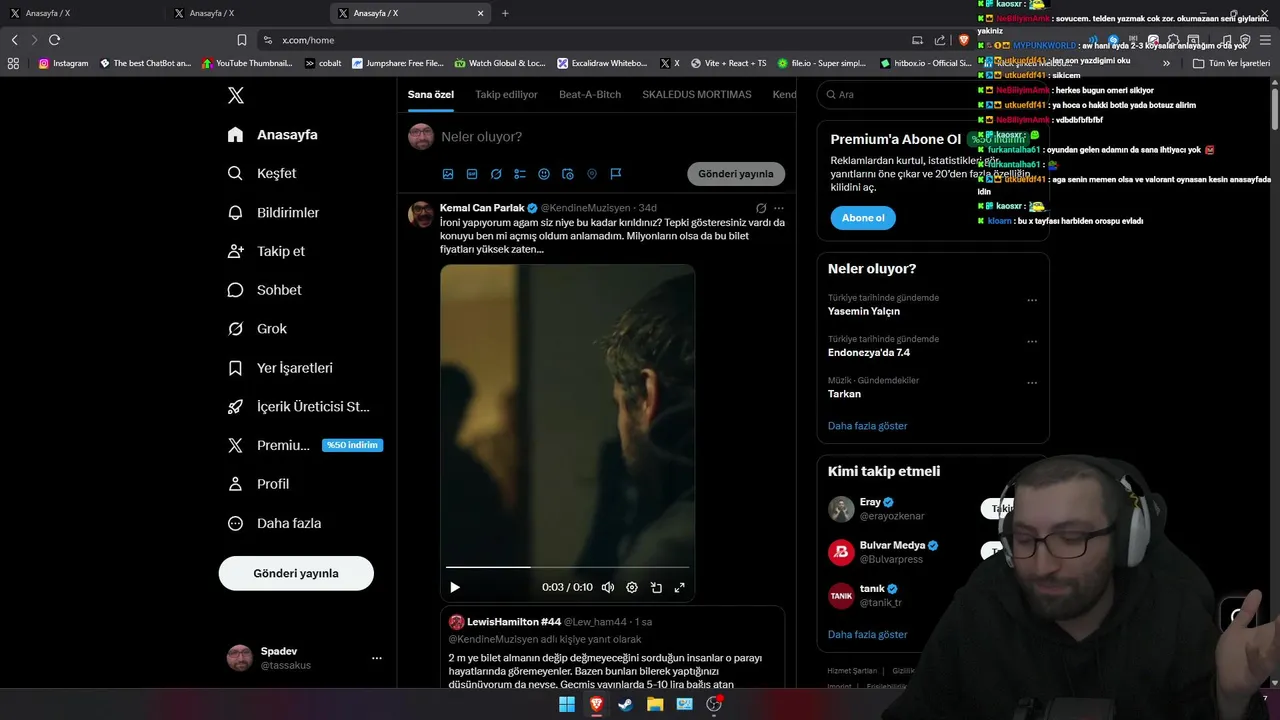This screenshot has height=720, width=1280.
Task: Open a new browser tab
Action: [x=505, y=13]
